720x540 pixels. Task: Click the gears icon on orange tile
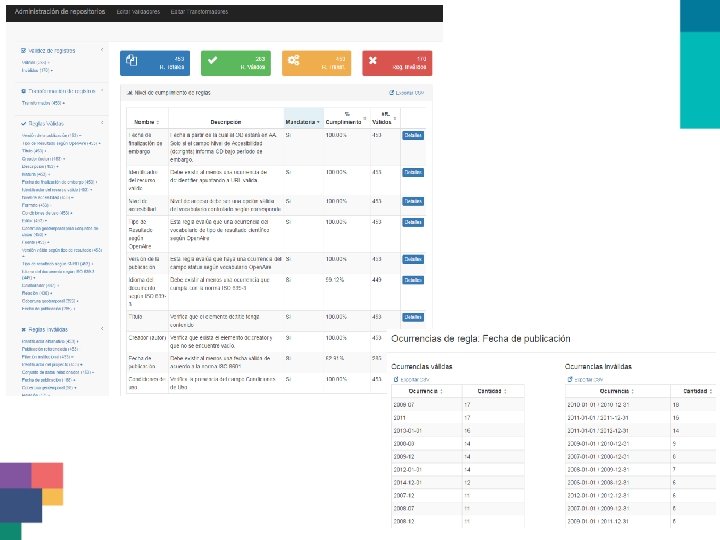293,60
